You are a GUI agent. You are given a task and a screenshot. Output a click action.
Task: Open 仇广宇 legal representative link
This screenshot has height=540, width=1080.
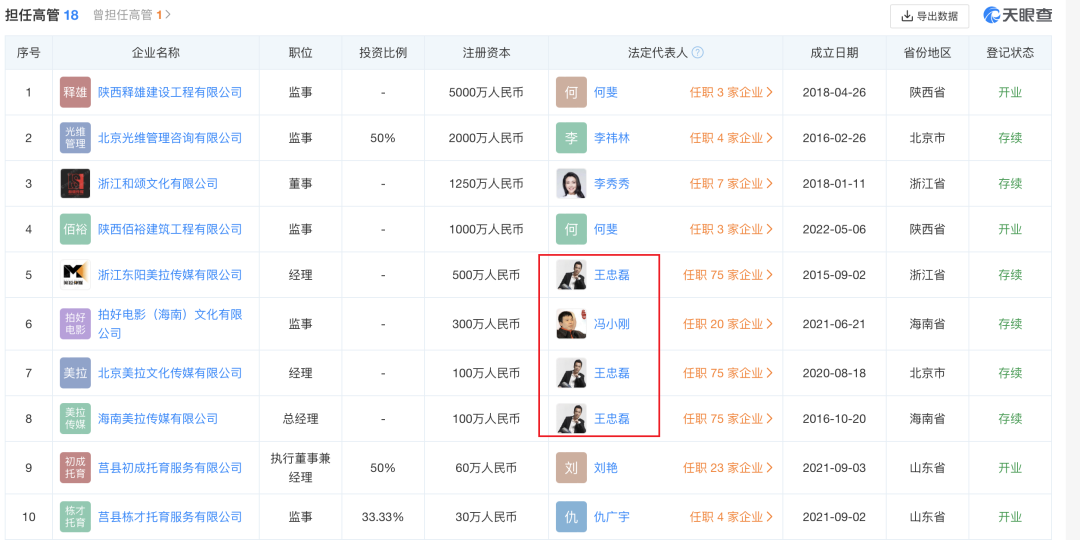click(611, 517)
